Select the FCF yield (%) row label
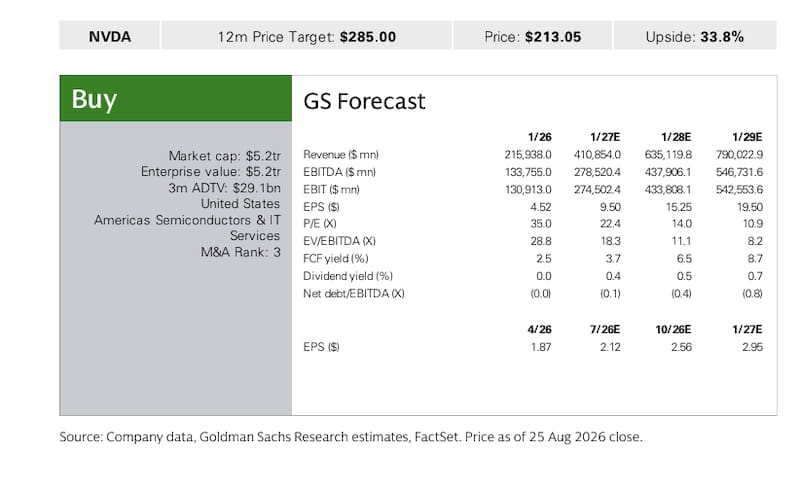 (x=336, y=259)
